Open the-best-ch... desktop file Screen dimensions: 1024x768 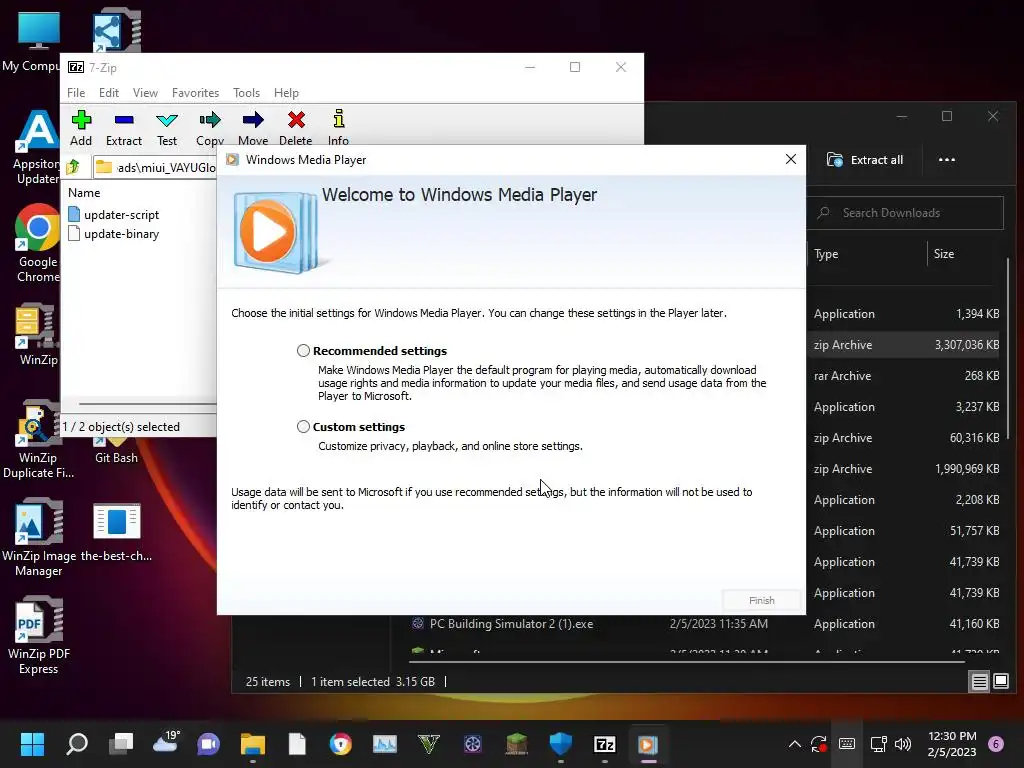(116, 533)
